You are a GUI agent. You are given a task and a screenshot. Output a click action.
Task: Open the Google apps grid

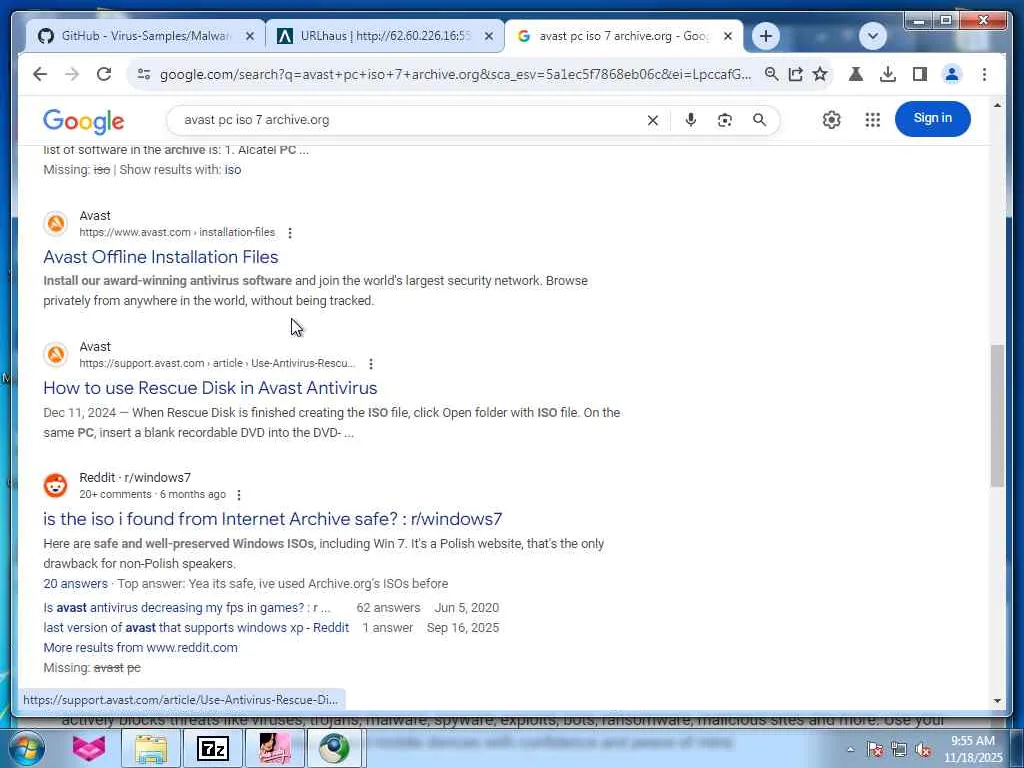pyautogui.click(x=872, y=120)
